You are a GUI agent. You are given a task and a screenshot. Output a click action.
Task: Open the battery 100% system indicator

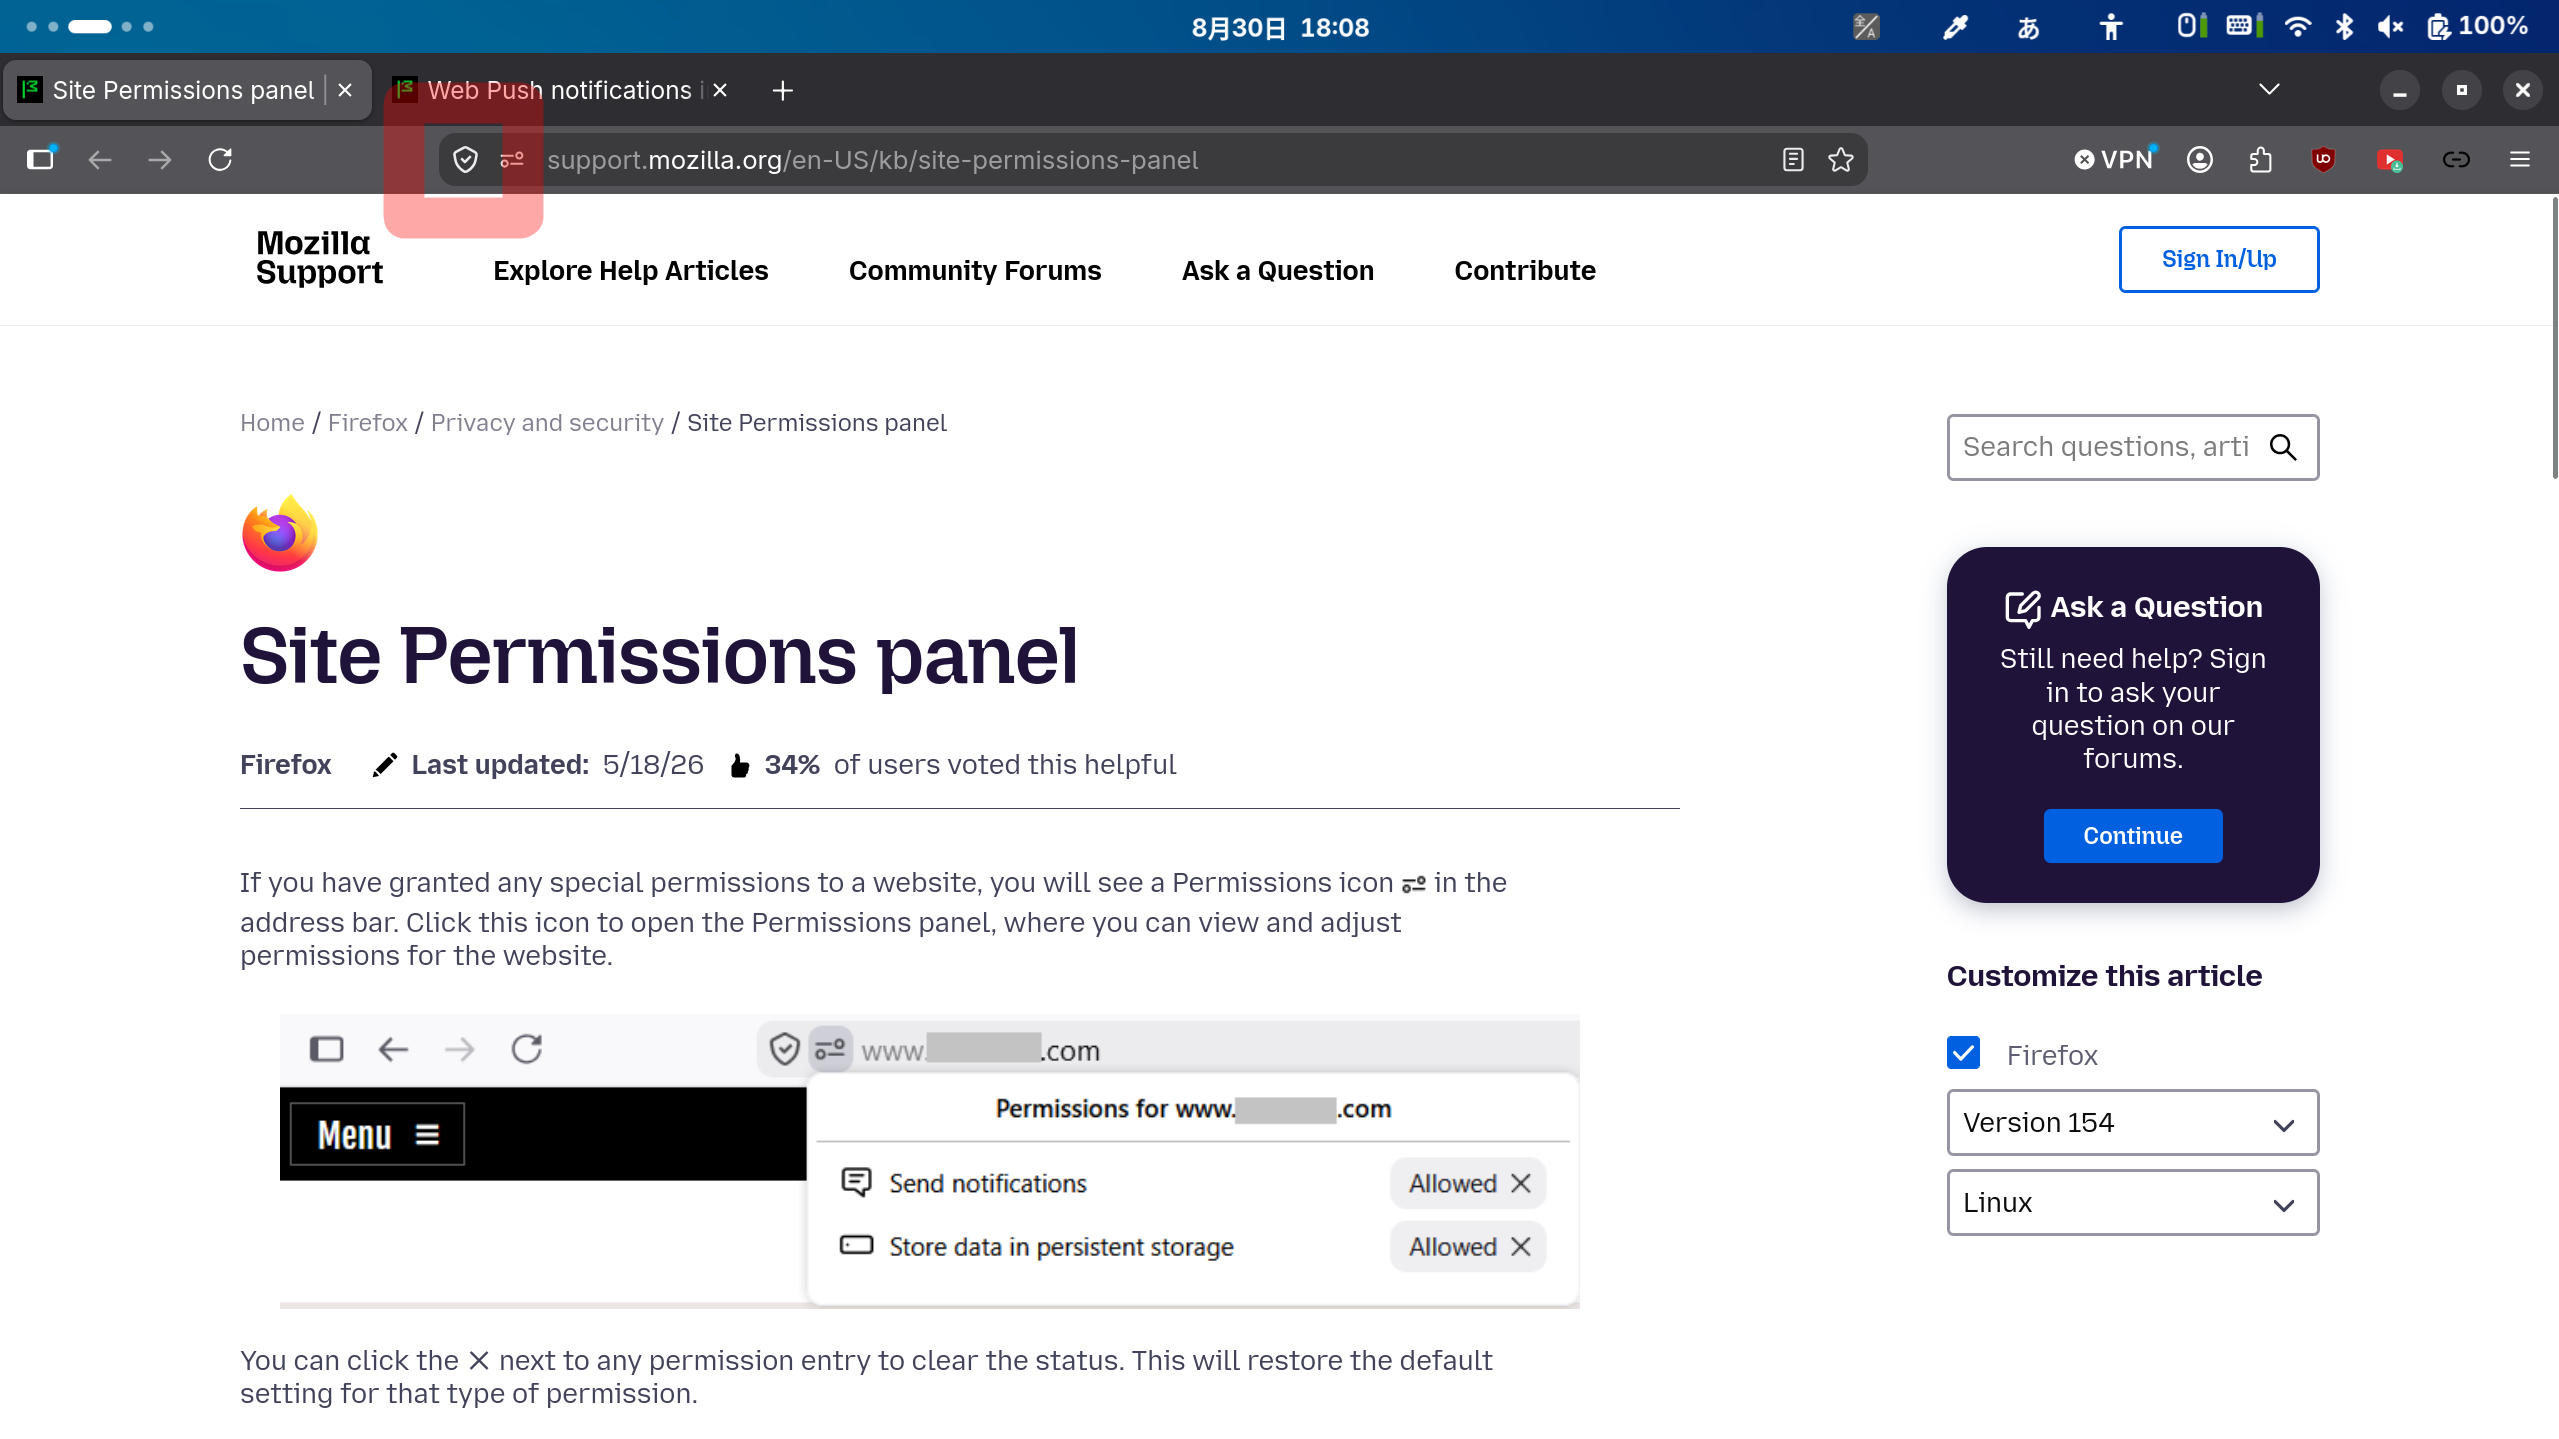2477,26
